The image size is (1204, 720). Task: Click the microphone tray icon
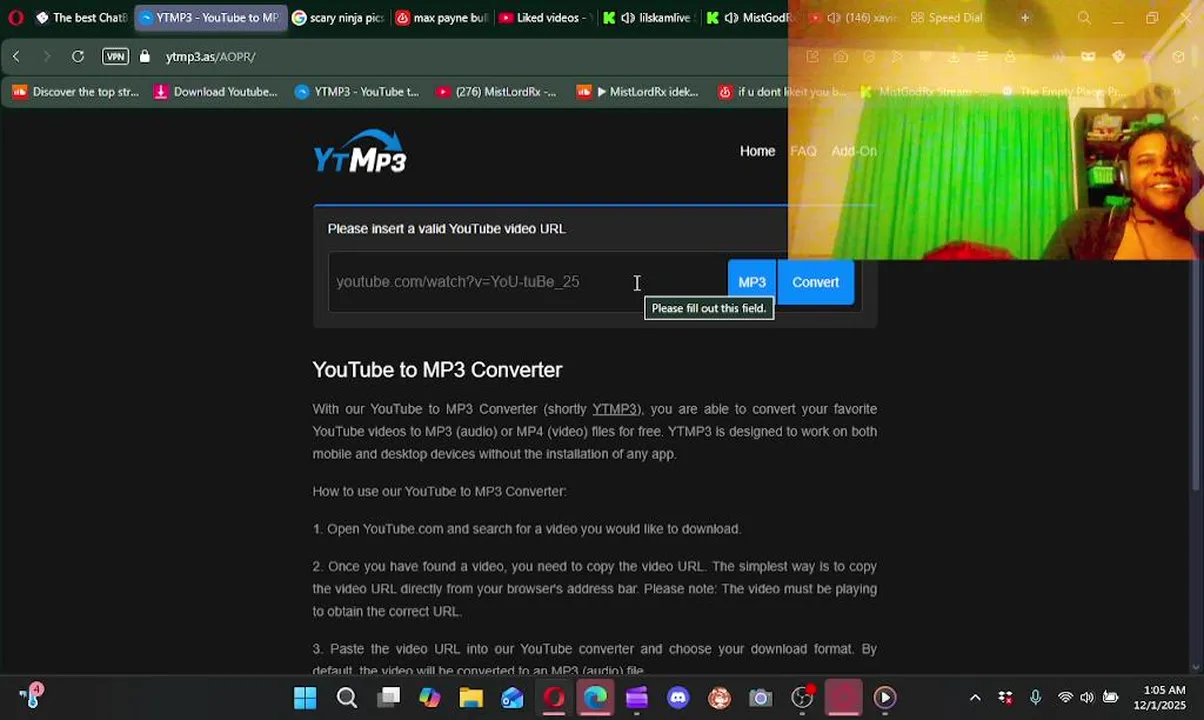click(1036, 697)
